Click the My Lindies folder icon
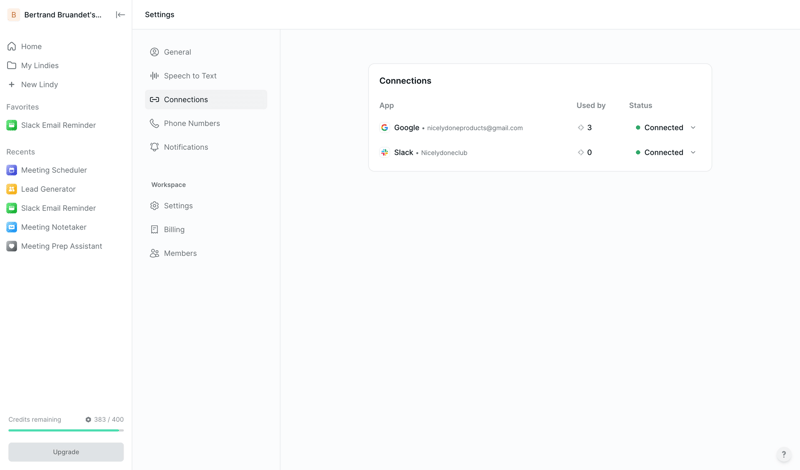 click(x=11, y=65)
